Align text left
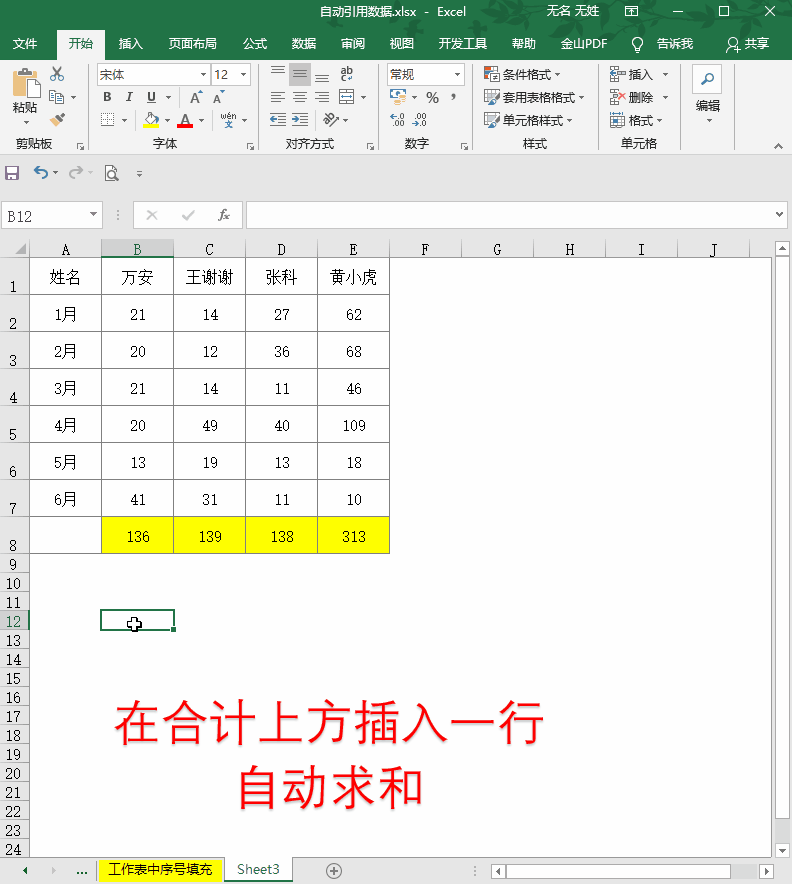Screen dimensions: 792x884 278,97
